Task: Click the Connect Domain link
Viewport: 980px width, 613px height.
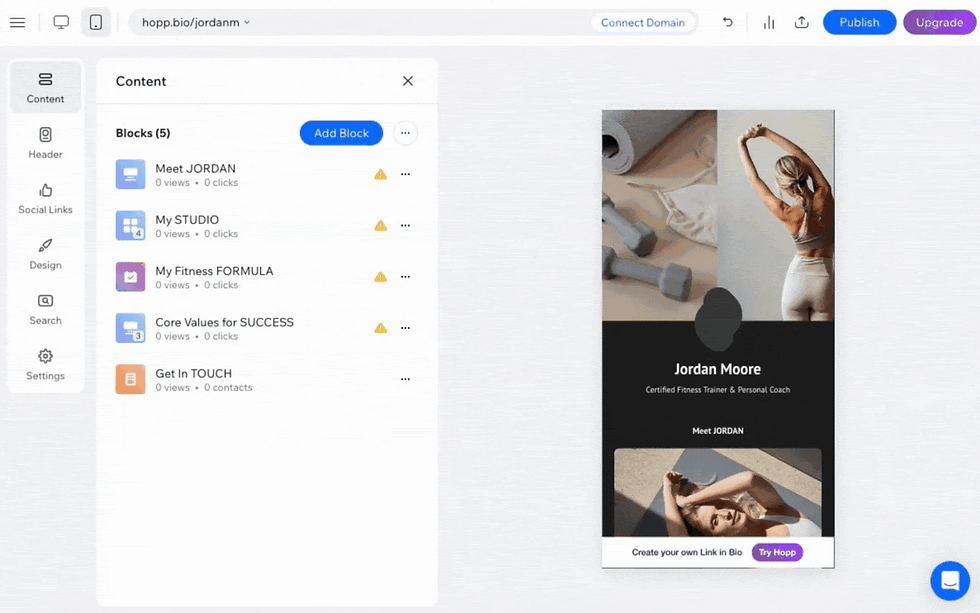Action: point(642,22)
